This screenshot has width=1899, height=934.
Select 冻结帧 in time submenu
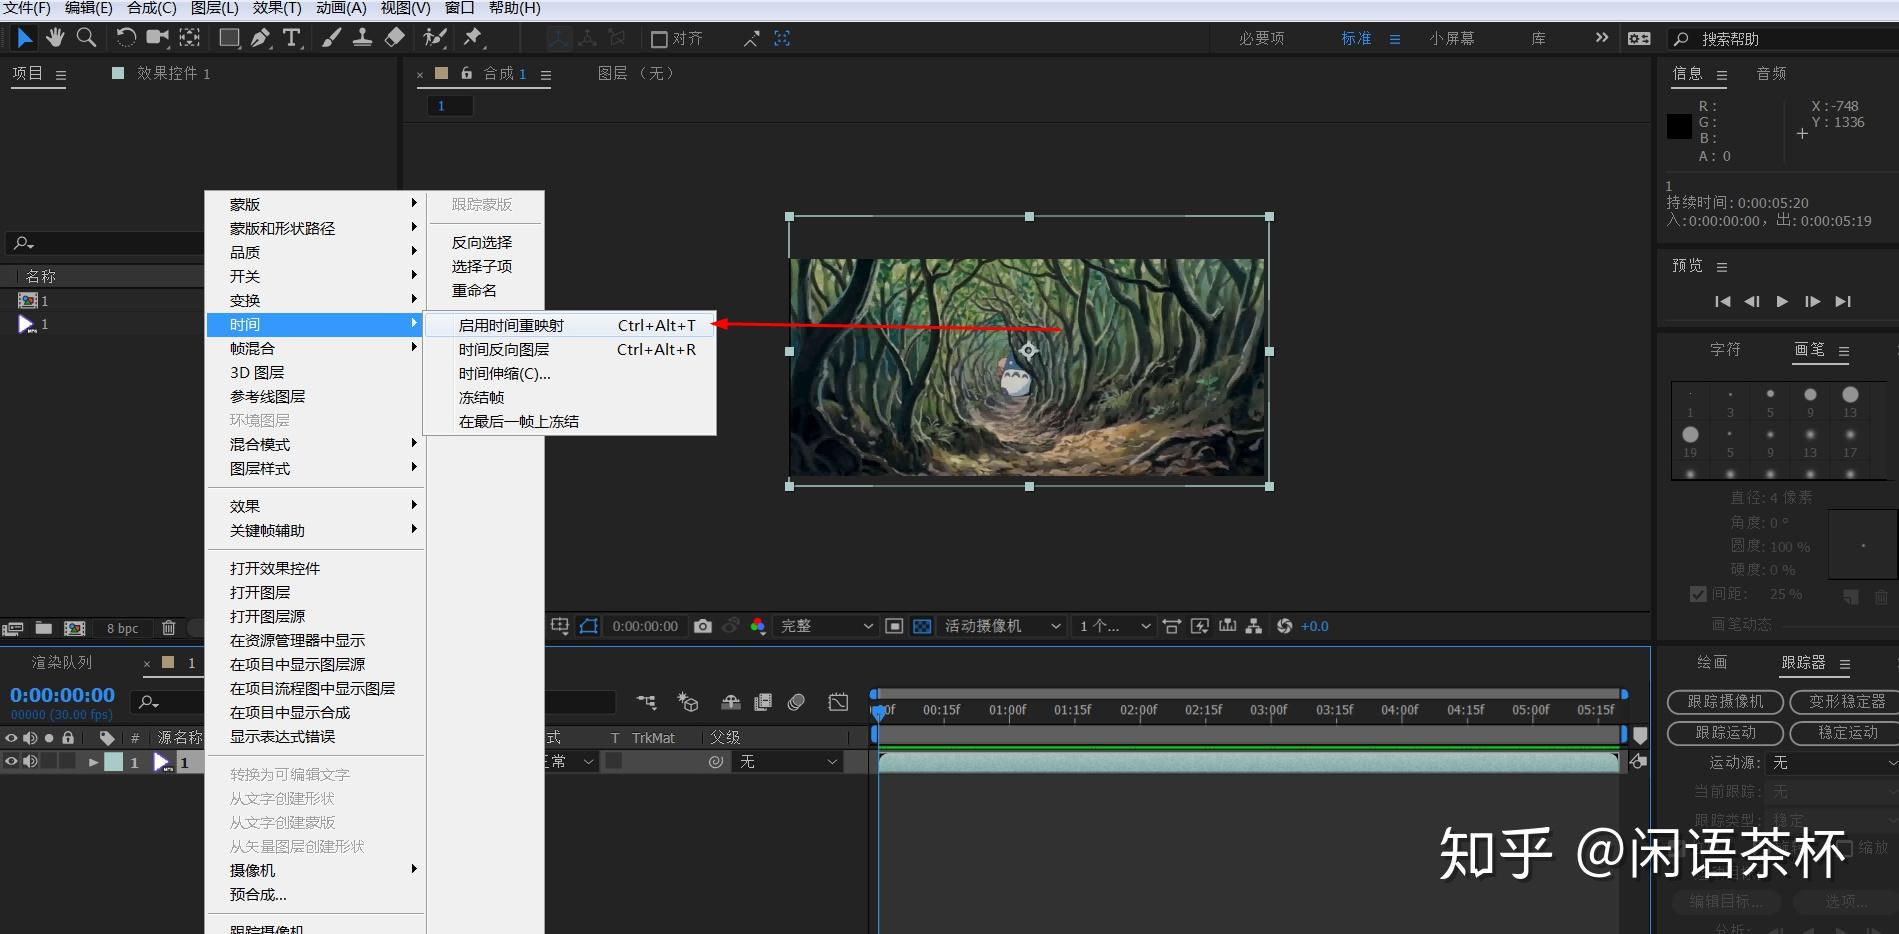tap(571, 397)
